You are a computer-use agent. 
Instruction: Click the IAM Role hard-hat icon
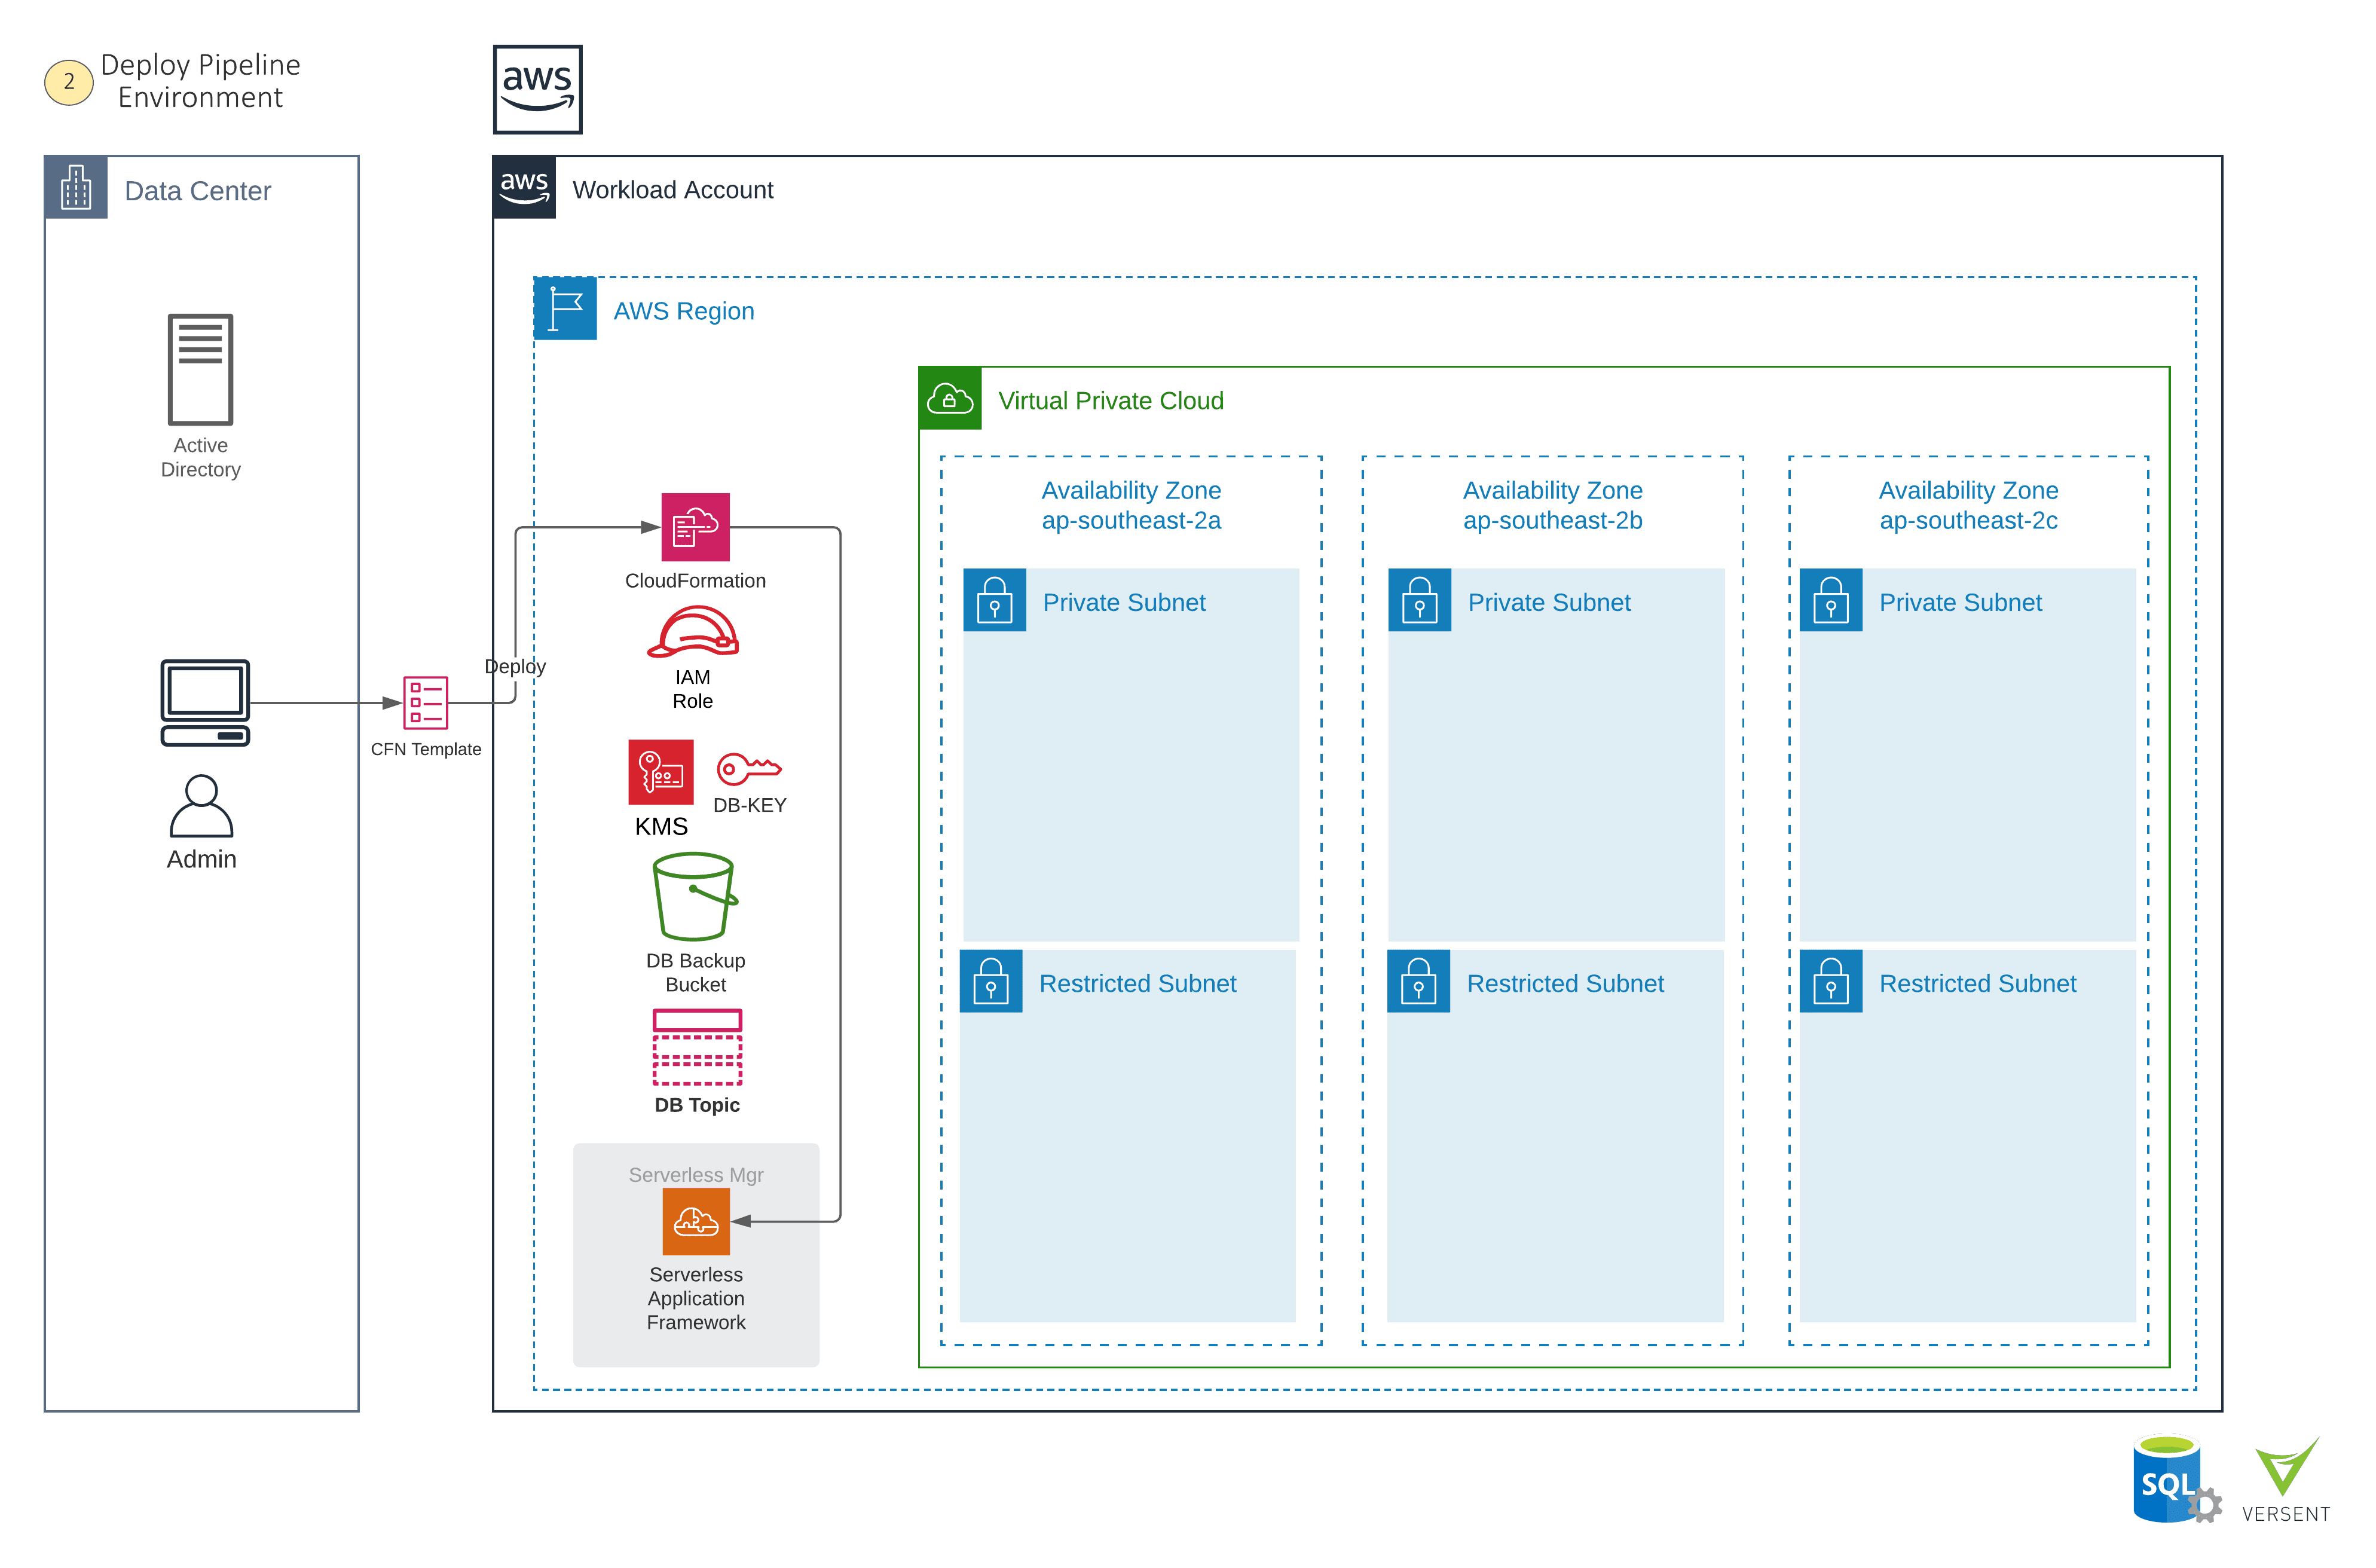point(693,632)
